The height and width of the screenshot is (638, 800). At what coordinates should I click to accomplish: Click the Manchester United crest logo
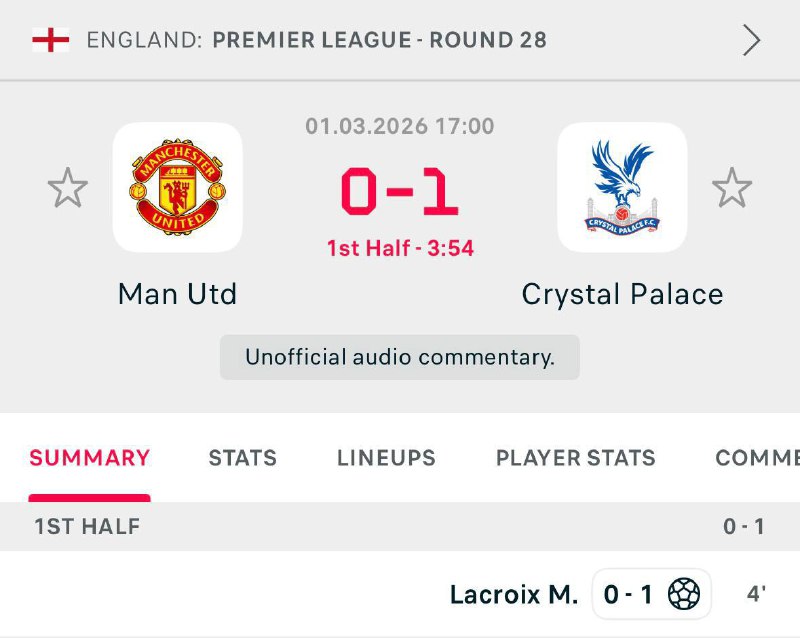point(178,187)
